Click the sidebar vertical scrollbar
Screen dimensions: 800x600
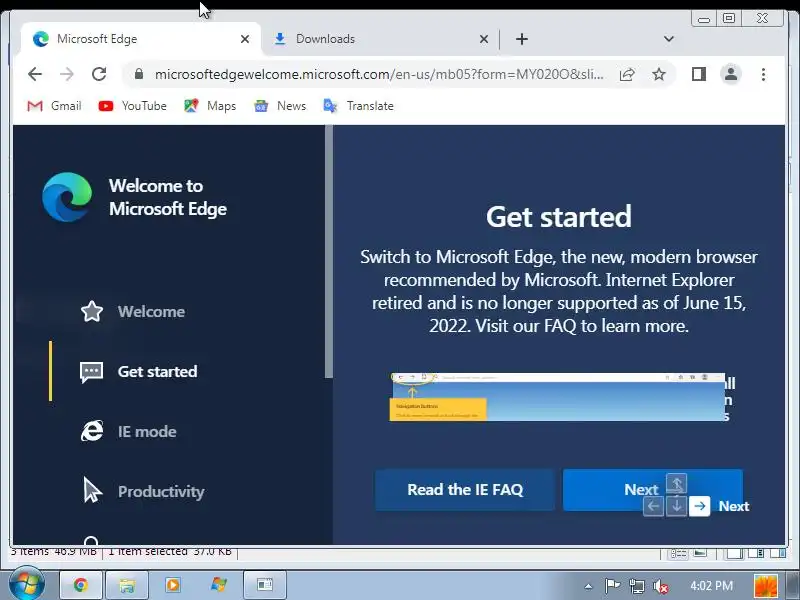(329, 252)
